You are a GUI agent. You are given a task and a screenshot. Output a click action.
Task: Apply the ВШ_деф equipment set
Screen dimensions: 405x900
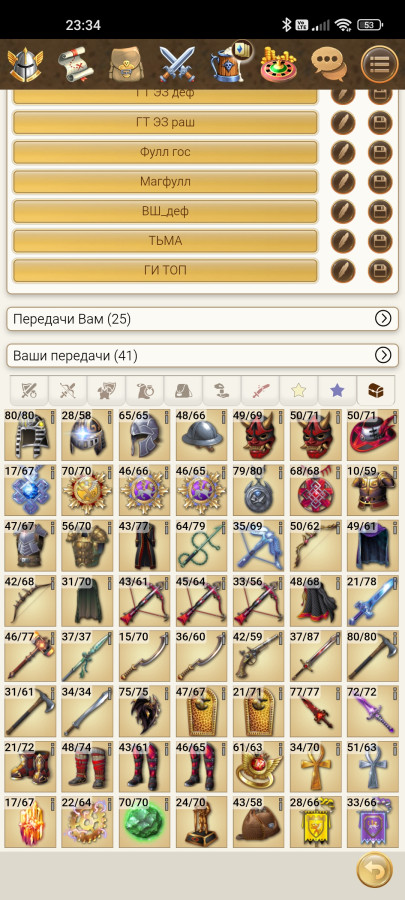(165, 211)
